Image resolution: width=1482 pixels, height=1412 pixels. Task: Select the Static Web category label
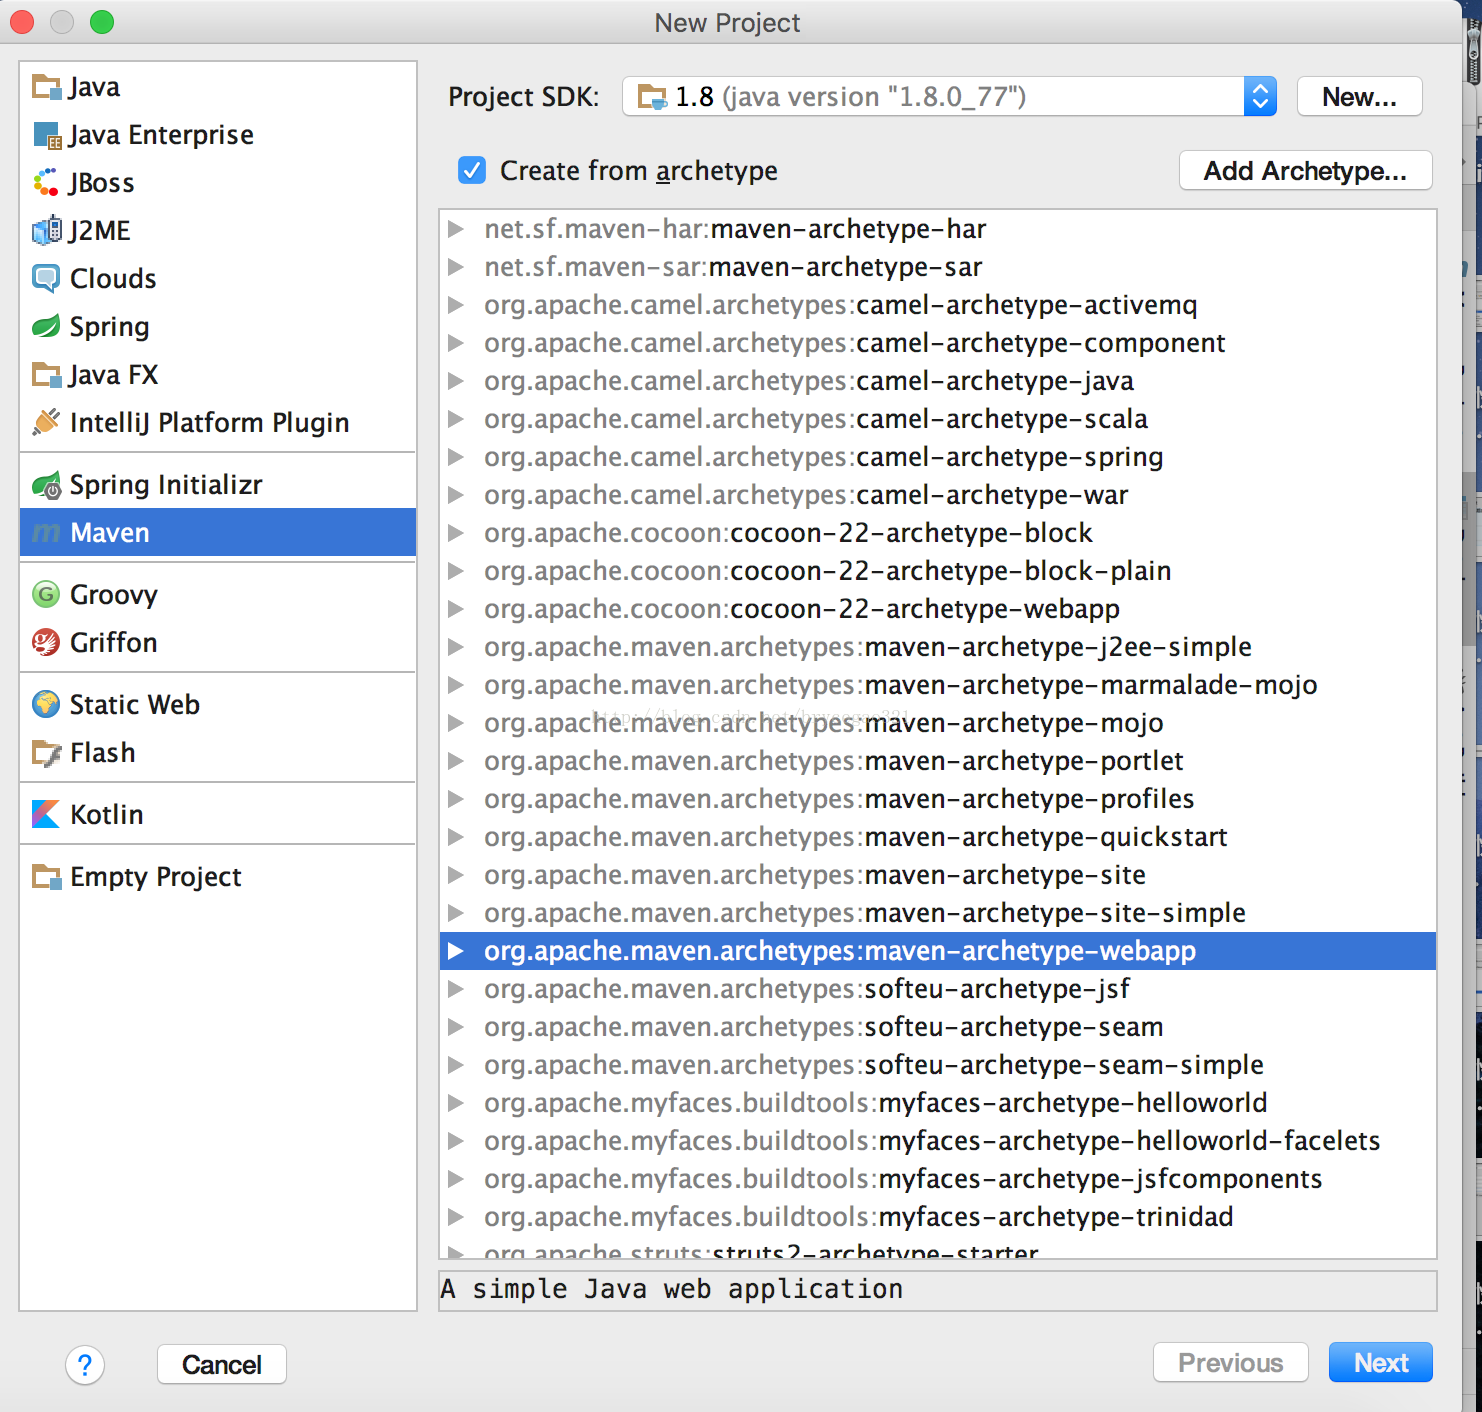[135, 705]
